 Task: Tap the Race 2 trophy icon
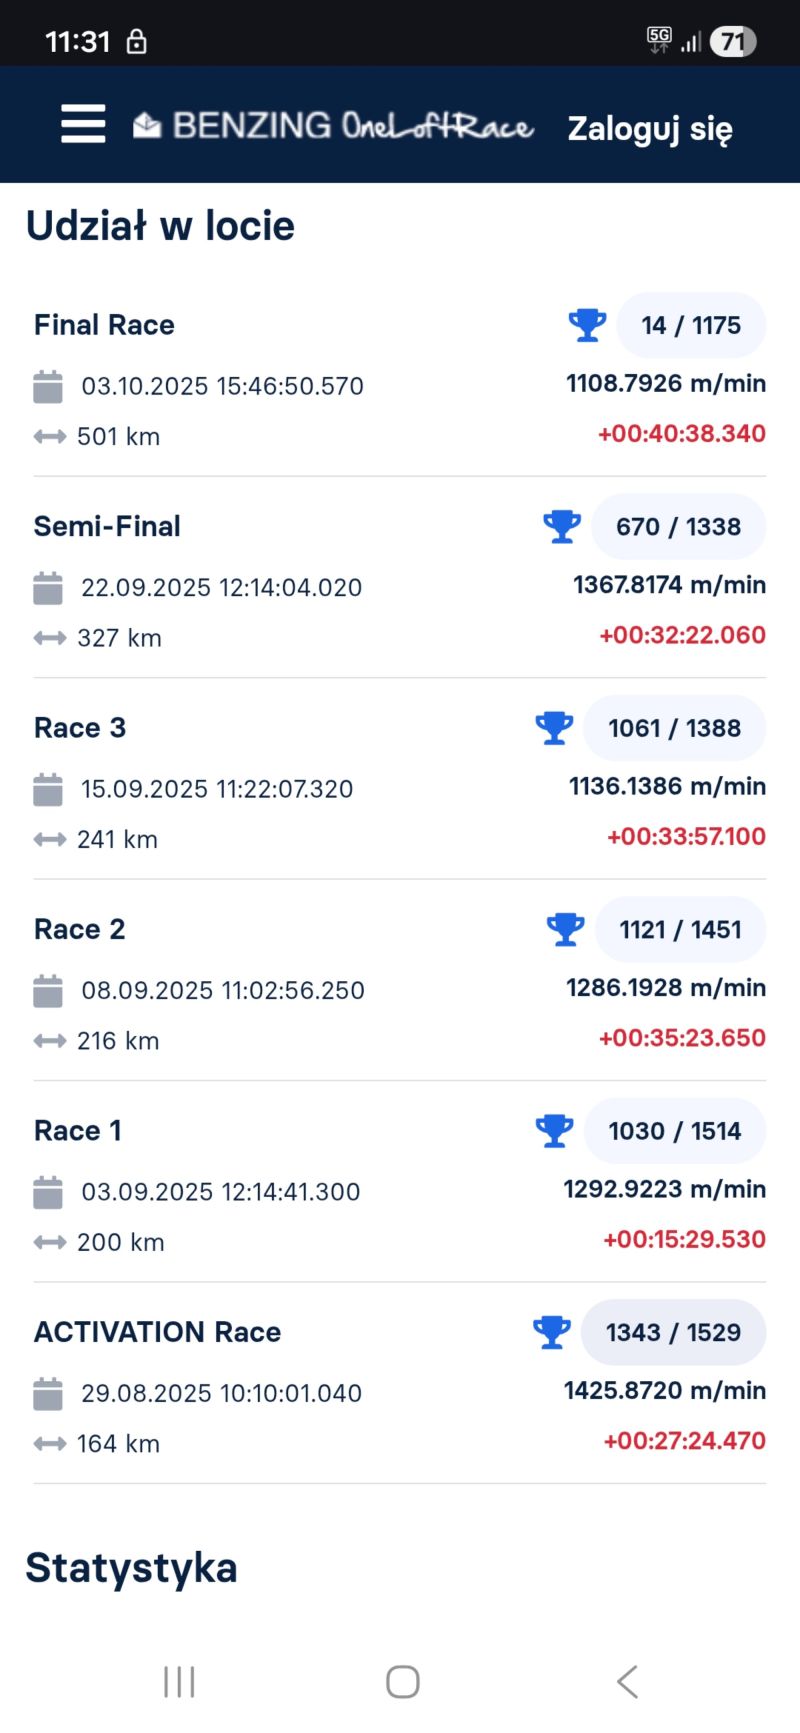click(565, 929)
